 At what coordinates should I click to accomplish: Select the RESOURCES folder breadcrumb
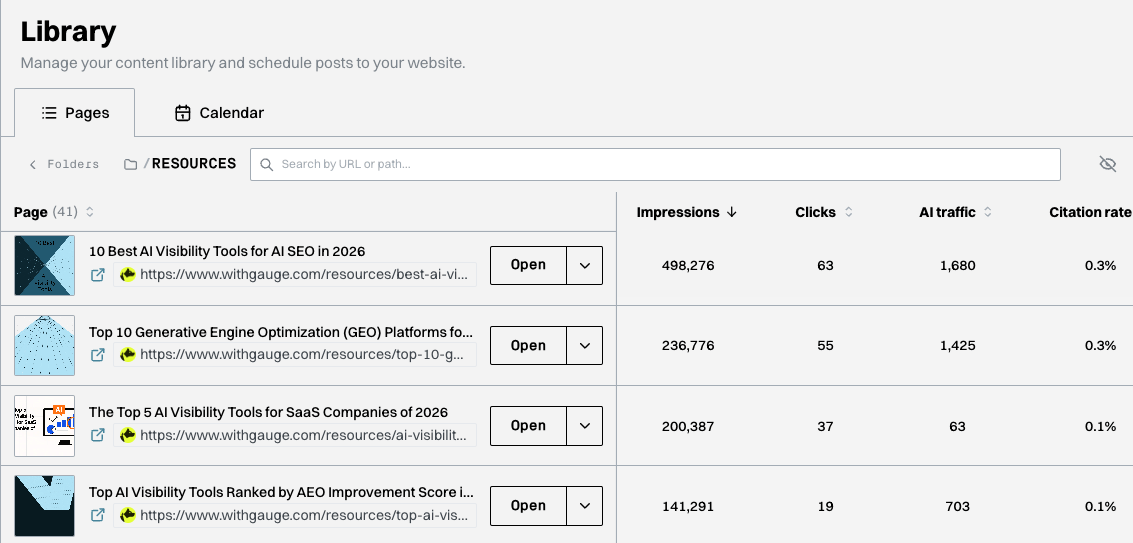coord(194,163)
